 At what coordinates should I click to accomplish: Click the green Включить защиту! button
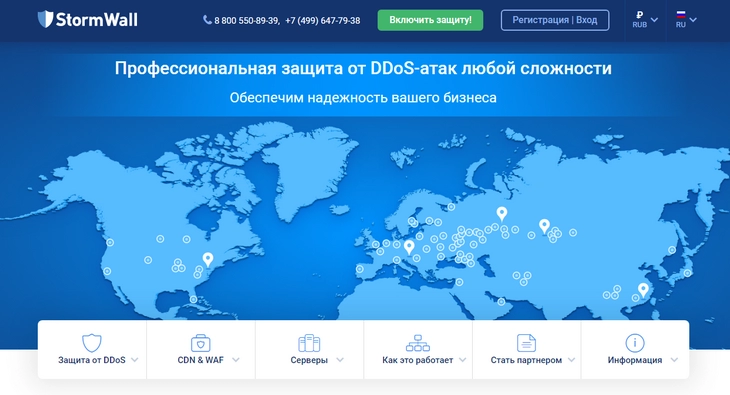[x=430, y=20]
